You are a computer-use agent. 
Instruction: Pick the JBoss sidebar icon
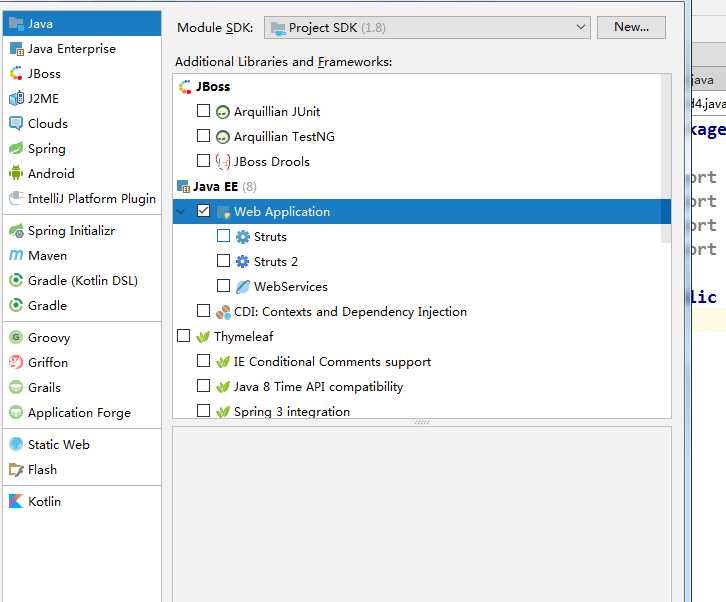[16, 74]
